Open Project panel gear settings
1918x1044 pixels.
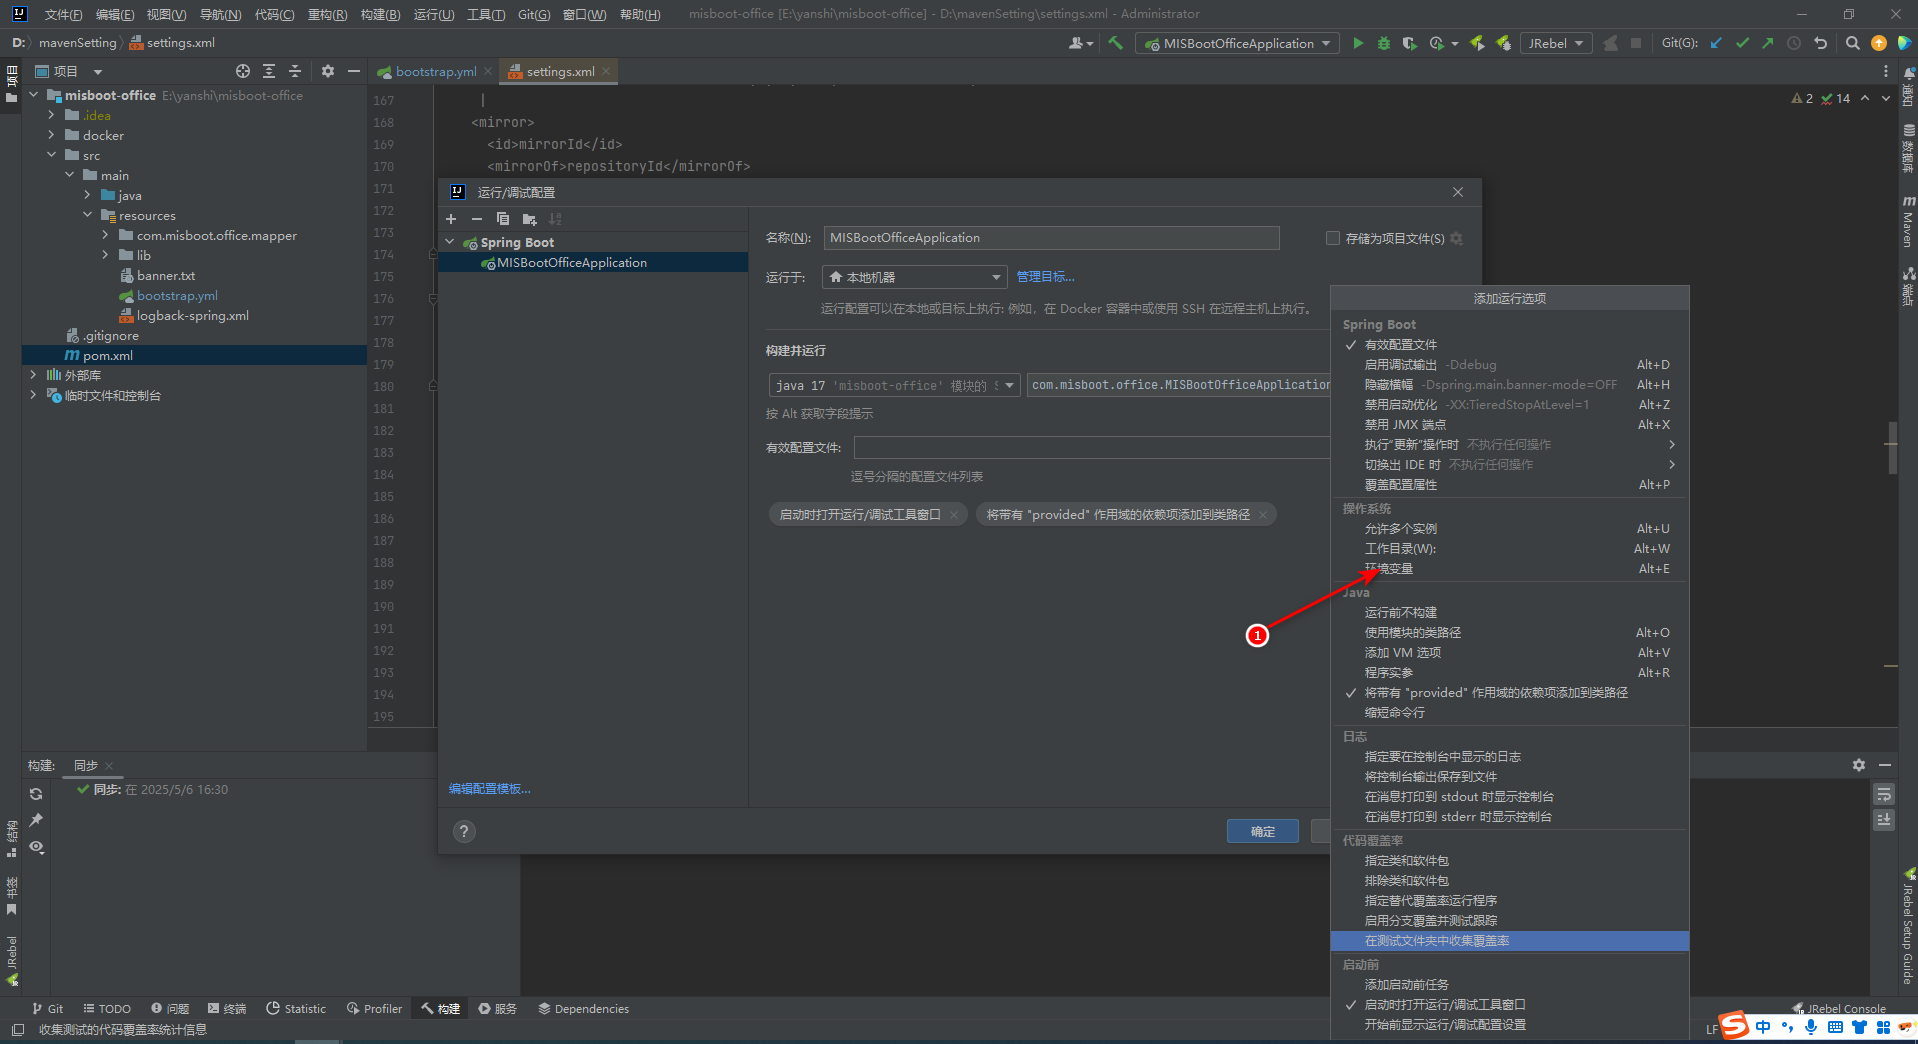pyautogui.click(x=328, y=71)
